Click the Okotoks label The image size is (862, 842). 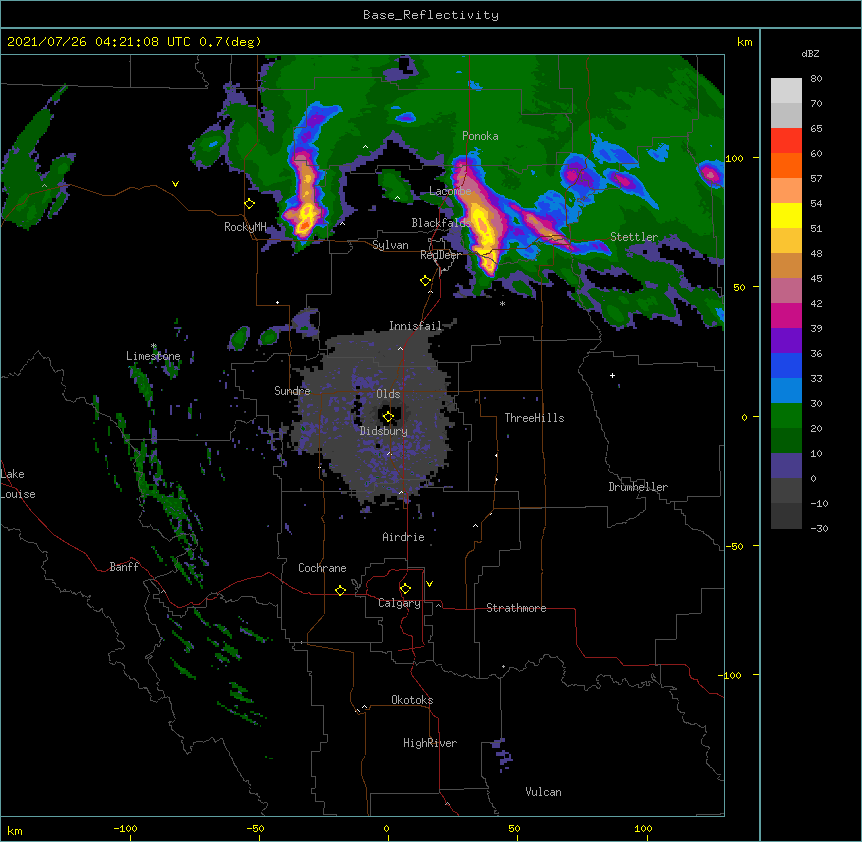tap(412, 700)
